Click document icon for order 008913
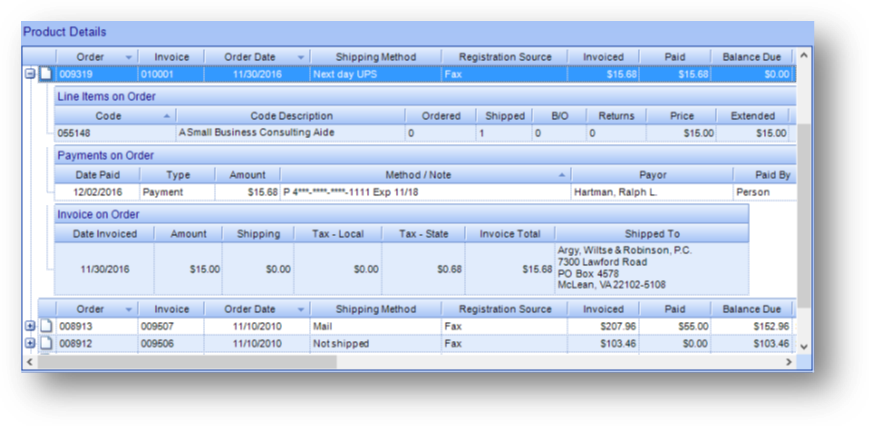Screen dimensions: 869x426 [45, 326]
